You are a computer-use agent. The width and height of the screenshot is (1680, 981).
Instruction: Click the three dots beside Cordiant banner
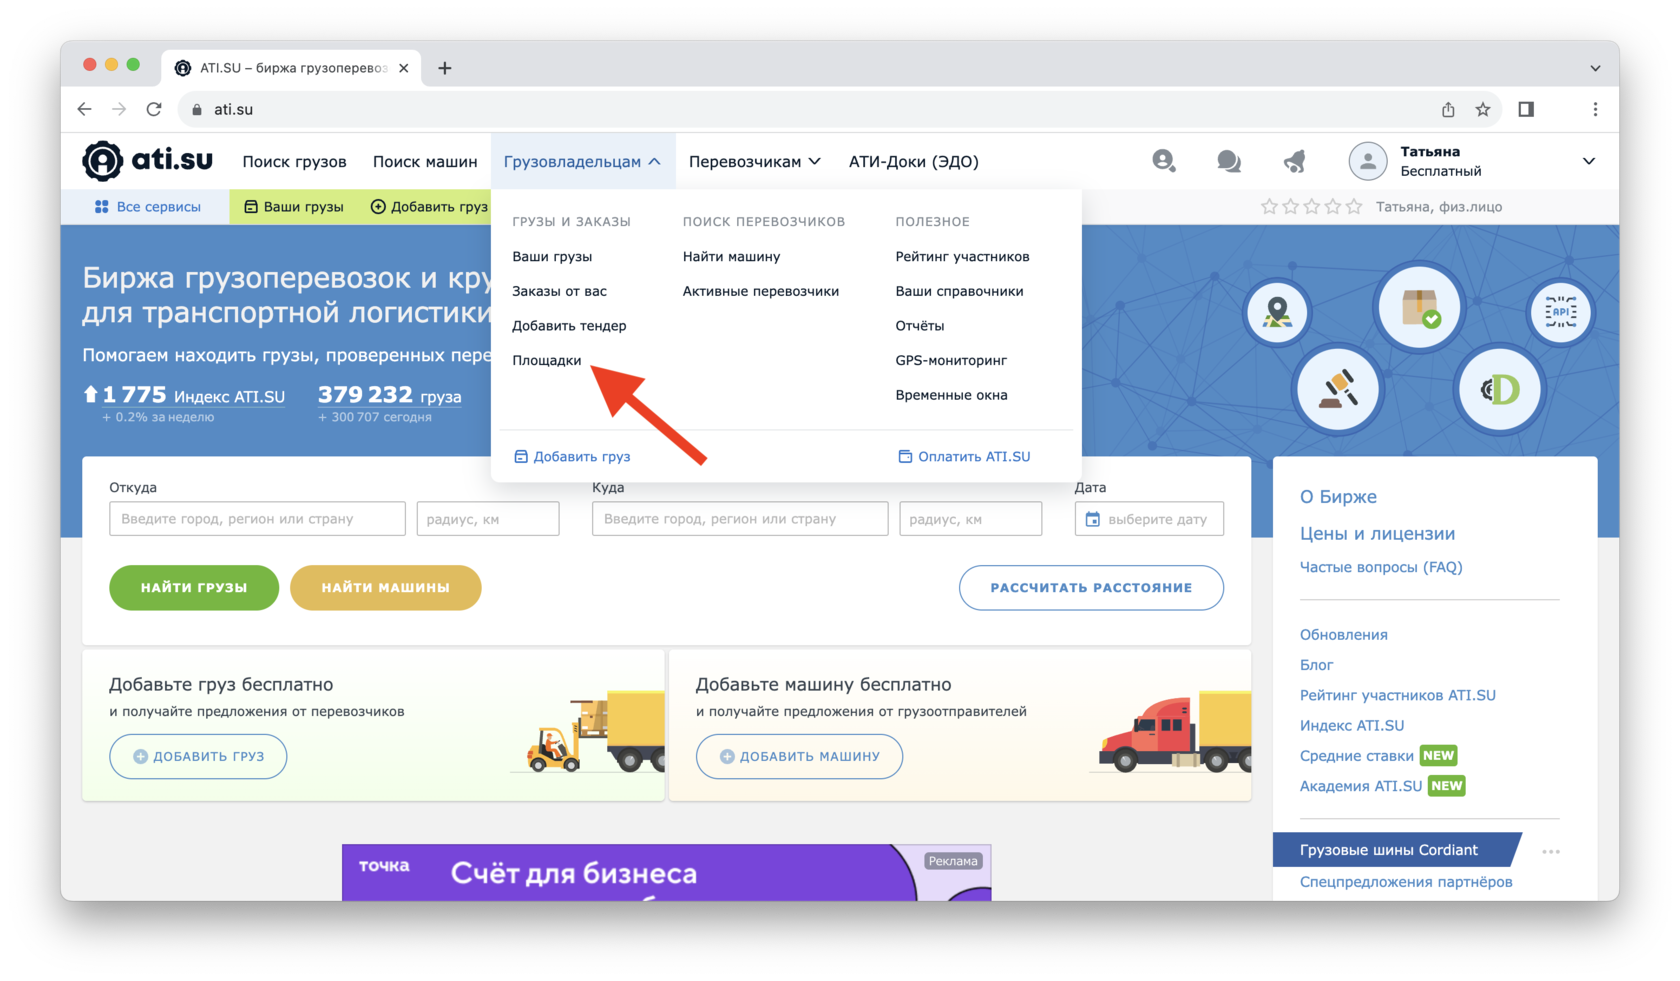tap(1551, 852)
